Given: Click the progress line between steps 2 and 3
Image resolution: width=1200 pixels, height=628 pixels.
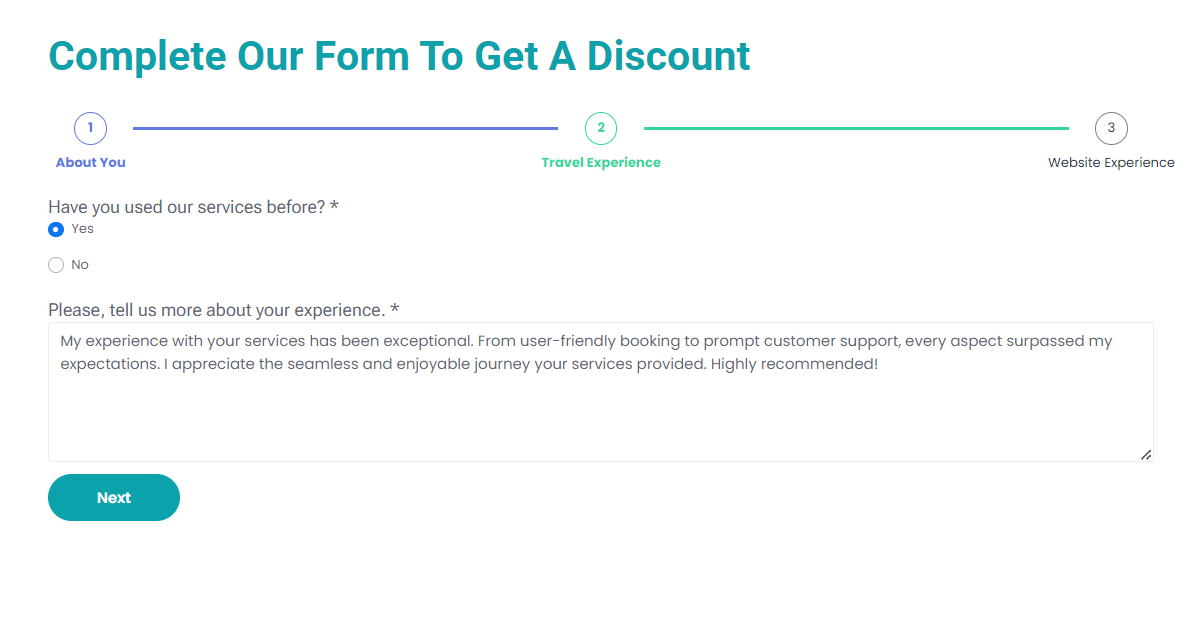Looking at the screenshot, I should pos(855,128).
